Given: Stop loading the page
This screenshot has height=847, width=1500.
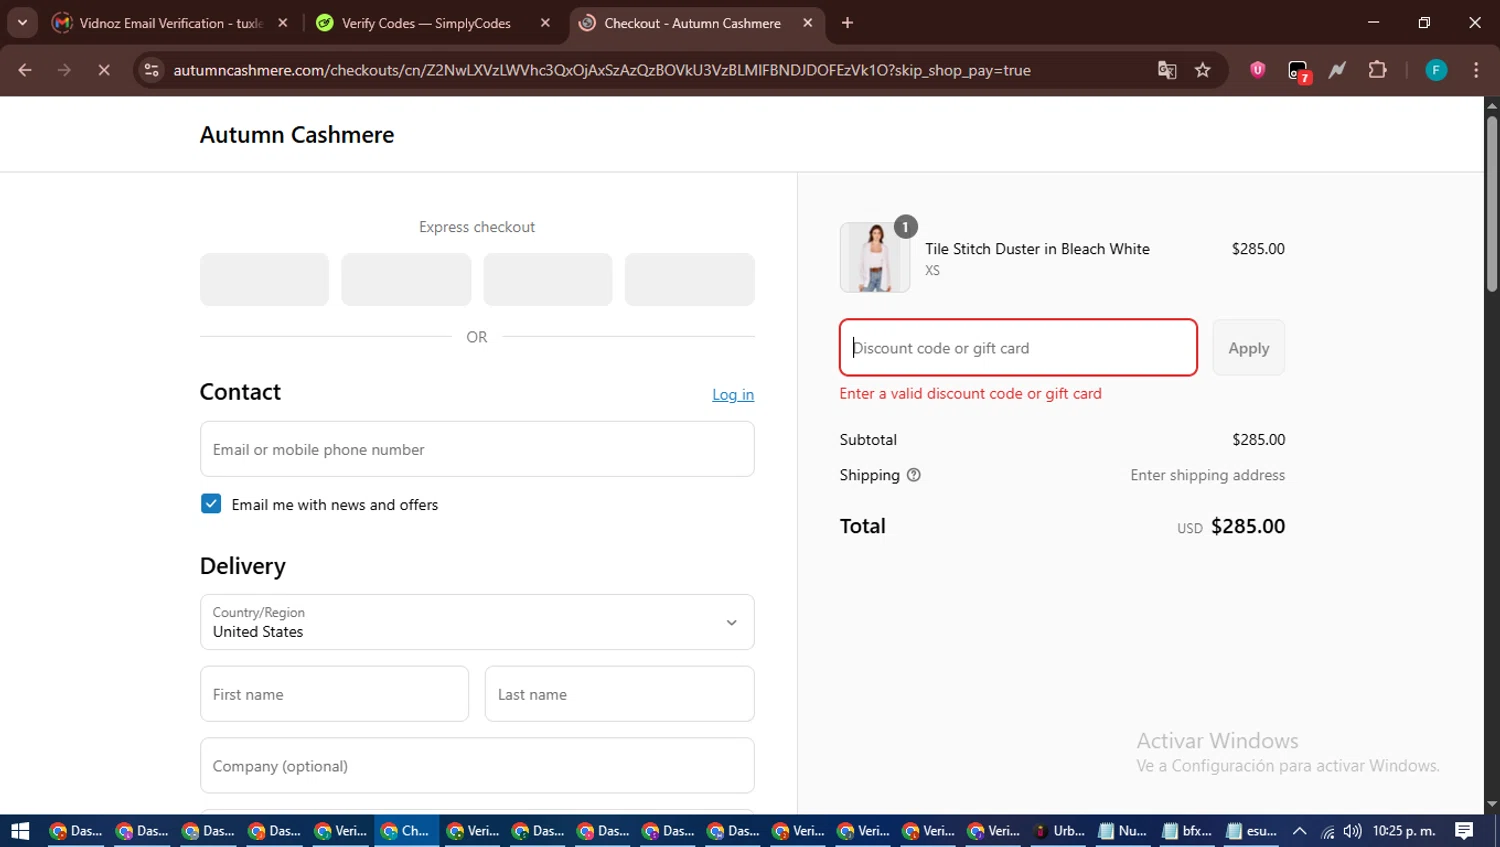Looking at the screenshot, I should pyautogui.click(x=104, y=70).
